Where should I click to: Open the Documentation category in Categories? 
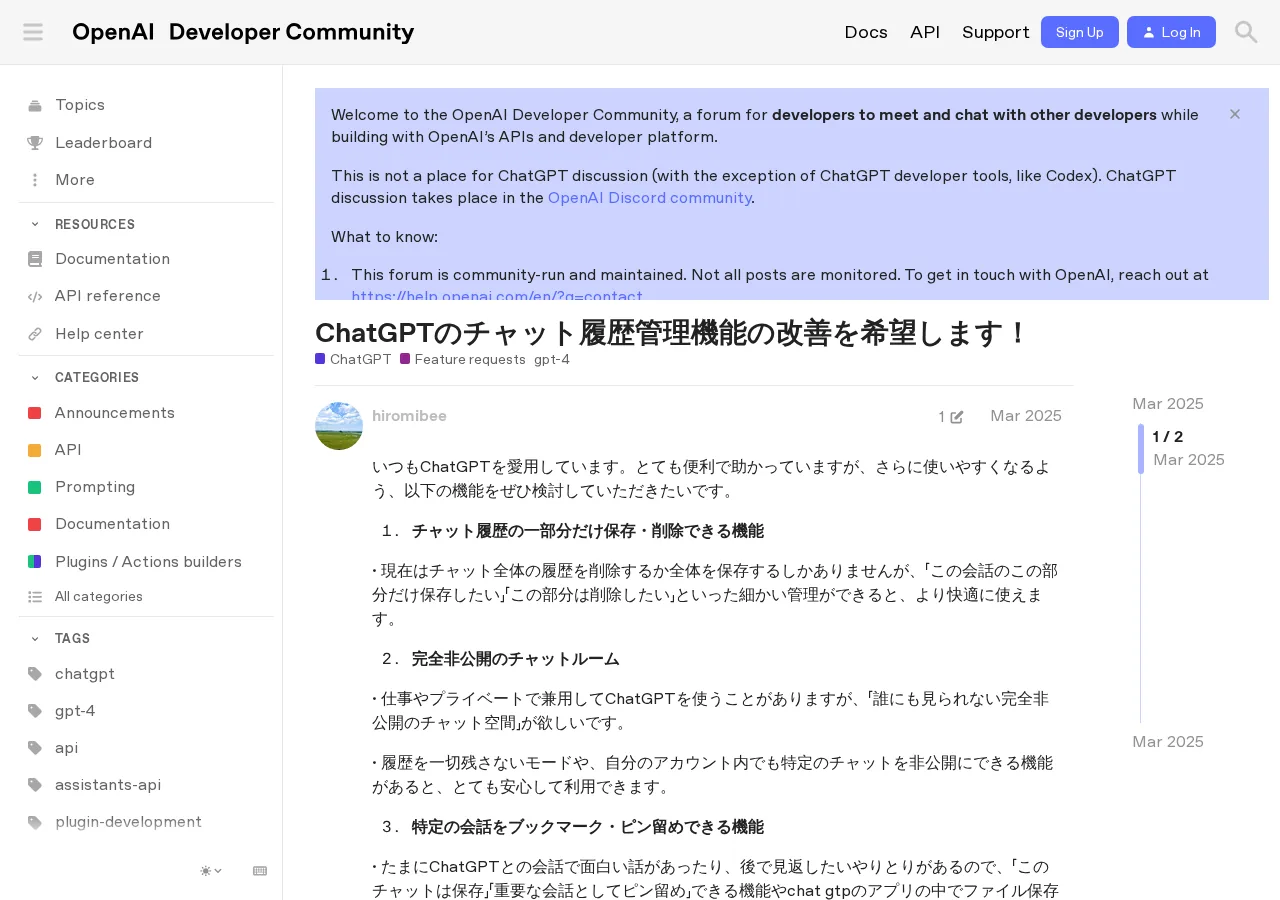[x=145, y=524]
